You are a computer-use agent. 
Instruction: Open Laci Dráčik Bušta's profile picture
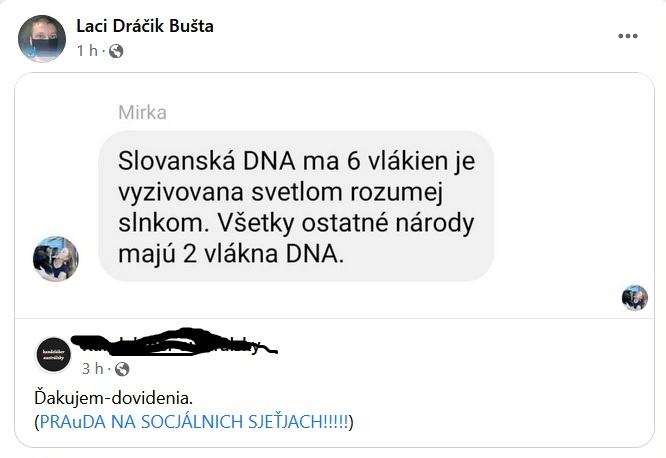tap(41, 38)
